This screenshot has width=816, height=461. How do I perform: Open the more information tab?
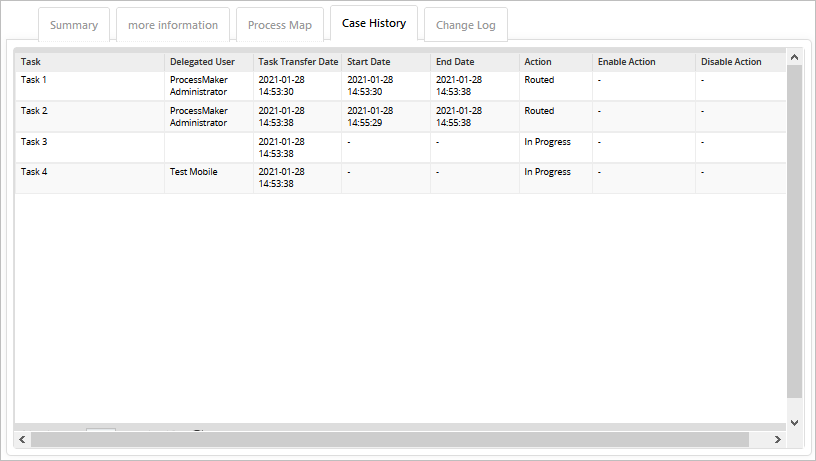173,25
